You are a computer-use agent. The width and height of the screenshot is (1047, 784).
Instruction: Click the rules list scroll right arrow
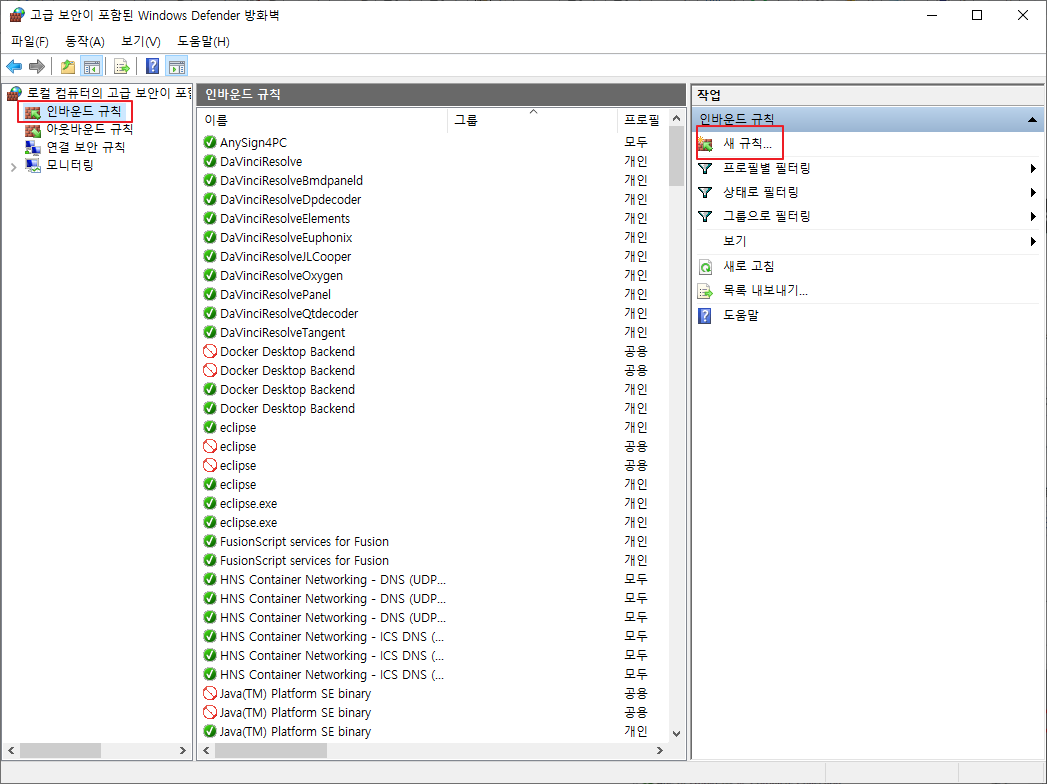tap(660, 751)
